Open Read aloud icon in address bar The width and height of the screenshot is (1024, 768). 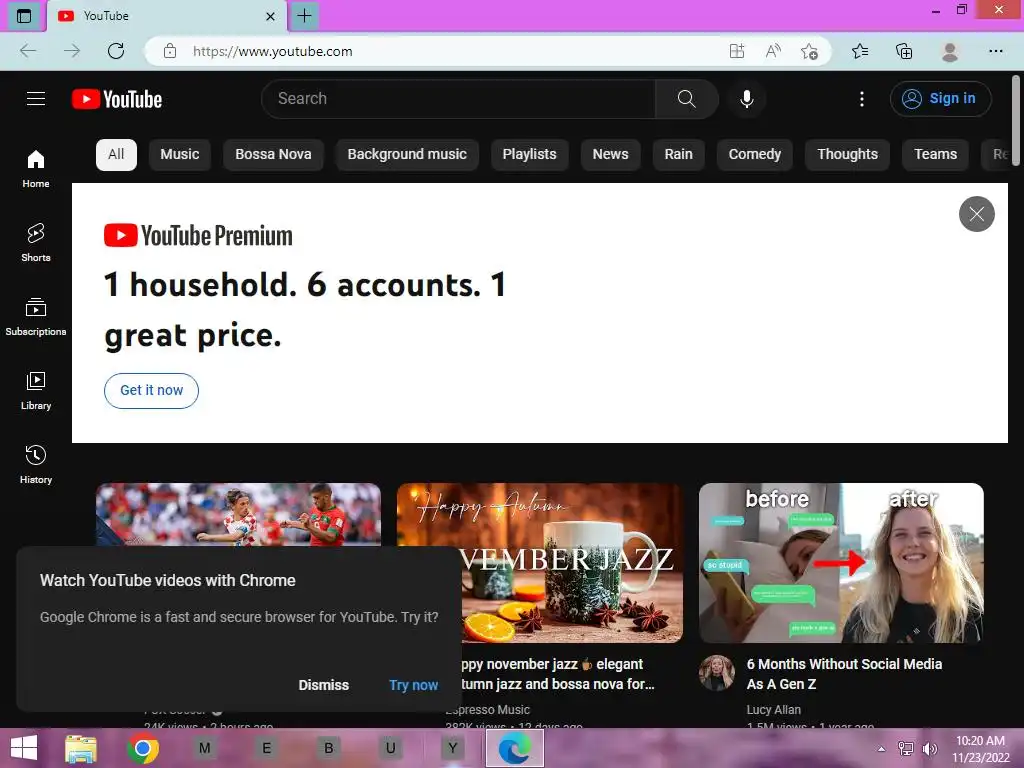click(773, 51)
